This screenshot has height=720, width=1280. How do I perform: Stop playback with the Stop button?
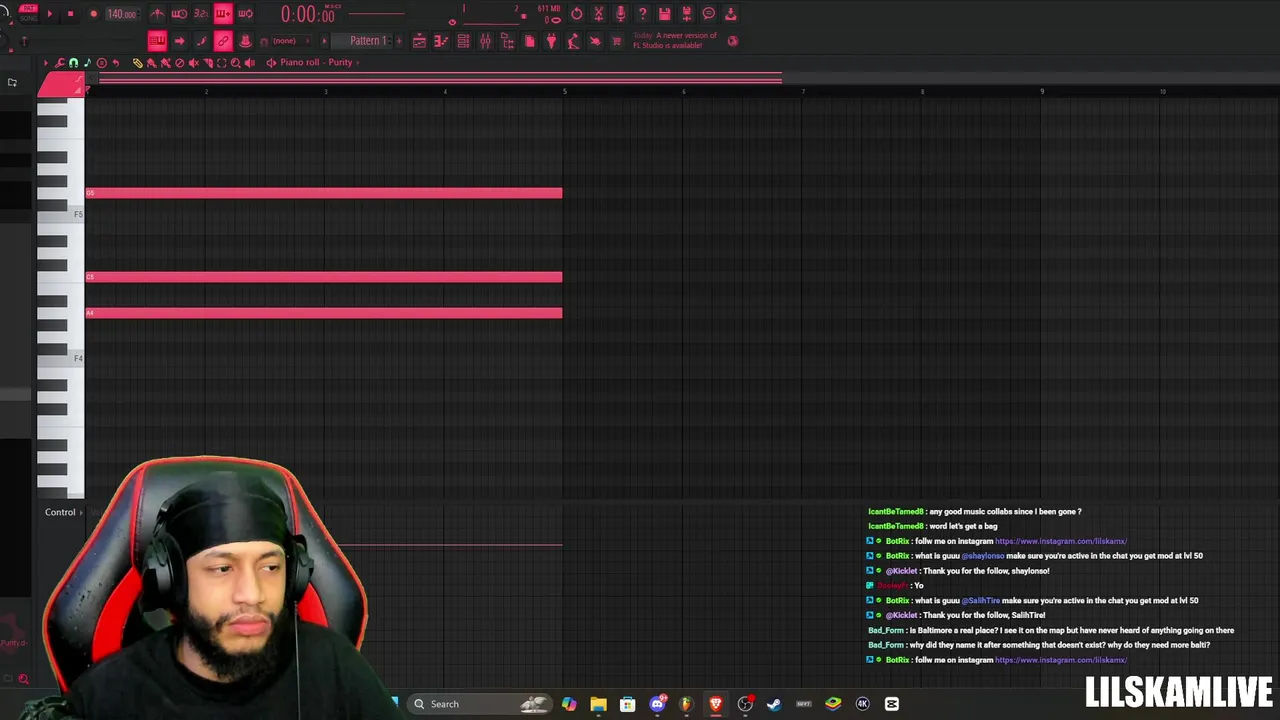[x=70, y=14]
